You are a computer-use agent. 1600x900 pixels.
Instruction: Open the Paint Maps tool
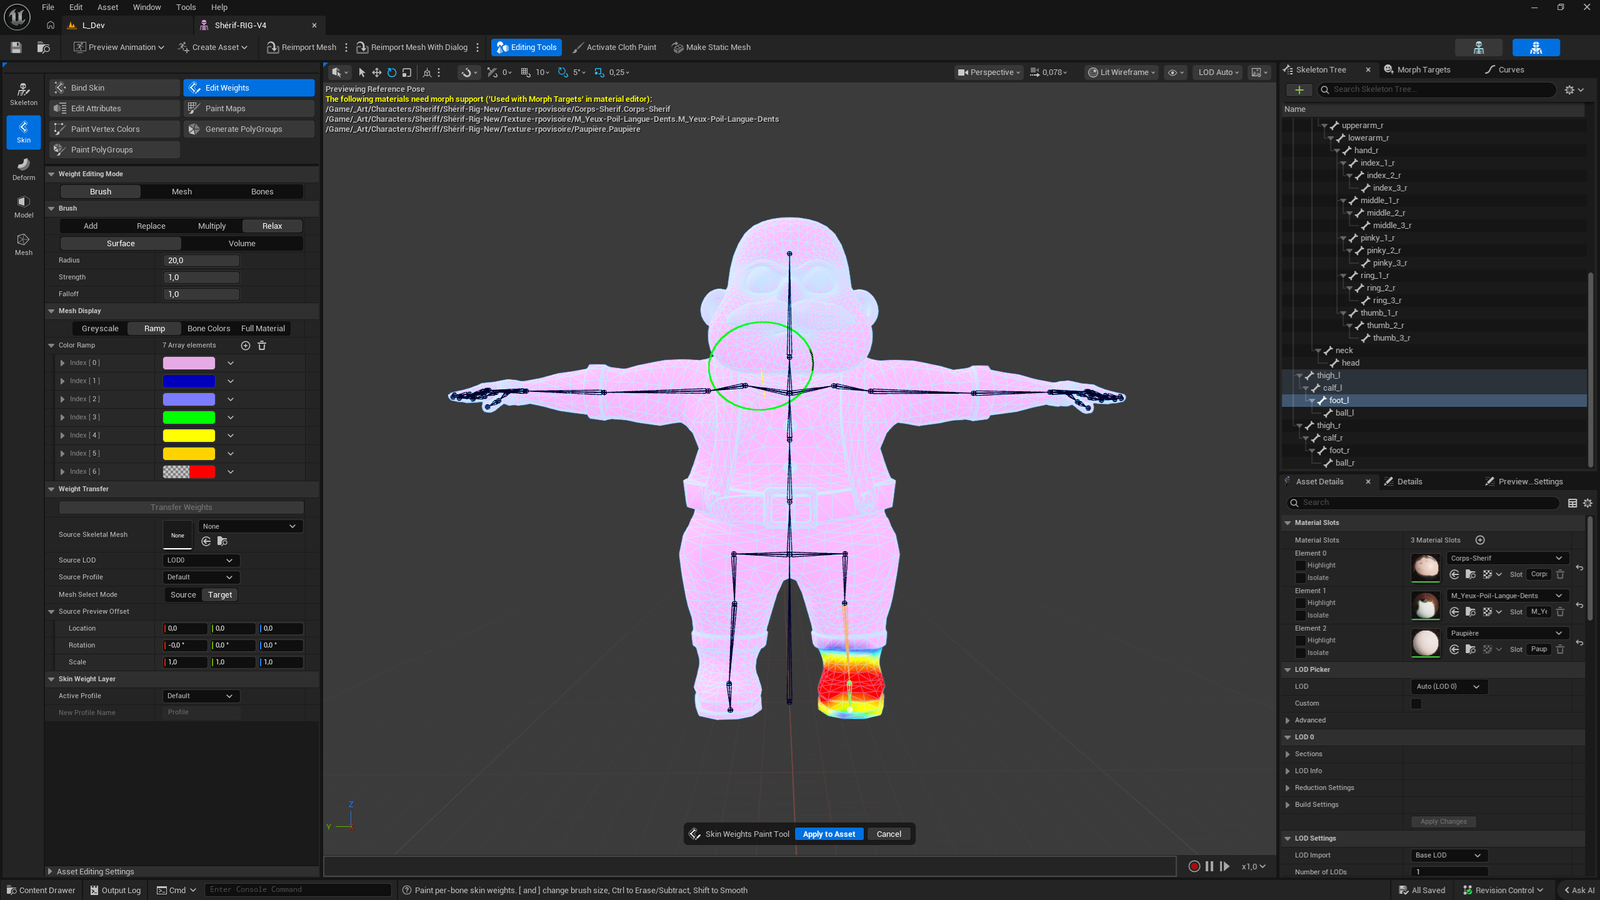249,108
